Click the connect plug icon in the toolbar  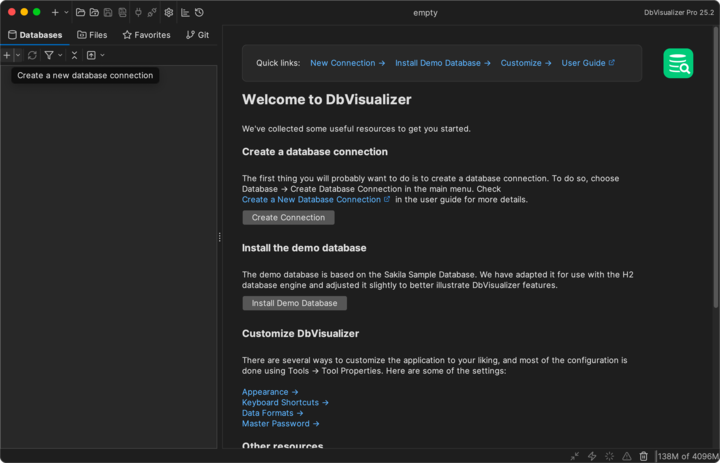pos(137,12)
